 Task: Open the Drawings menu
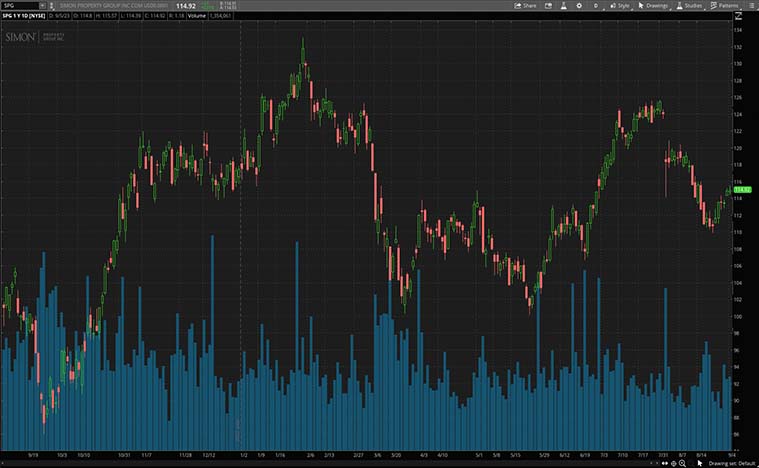[653, 6]
